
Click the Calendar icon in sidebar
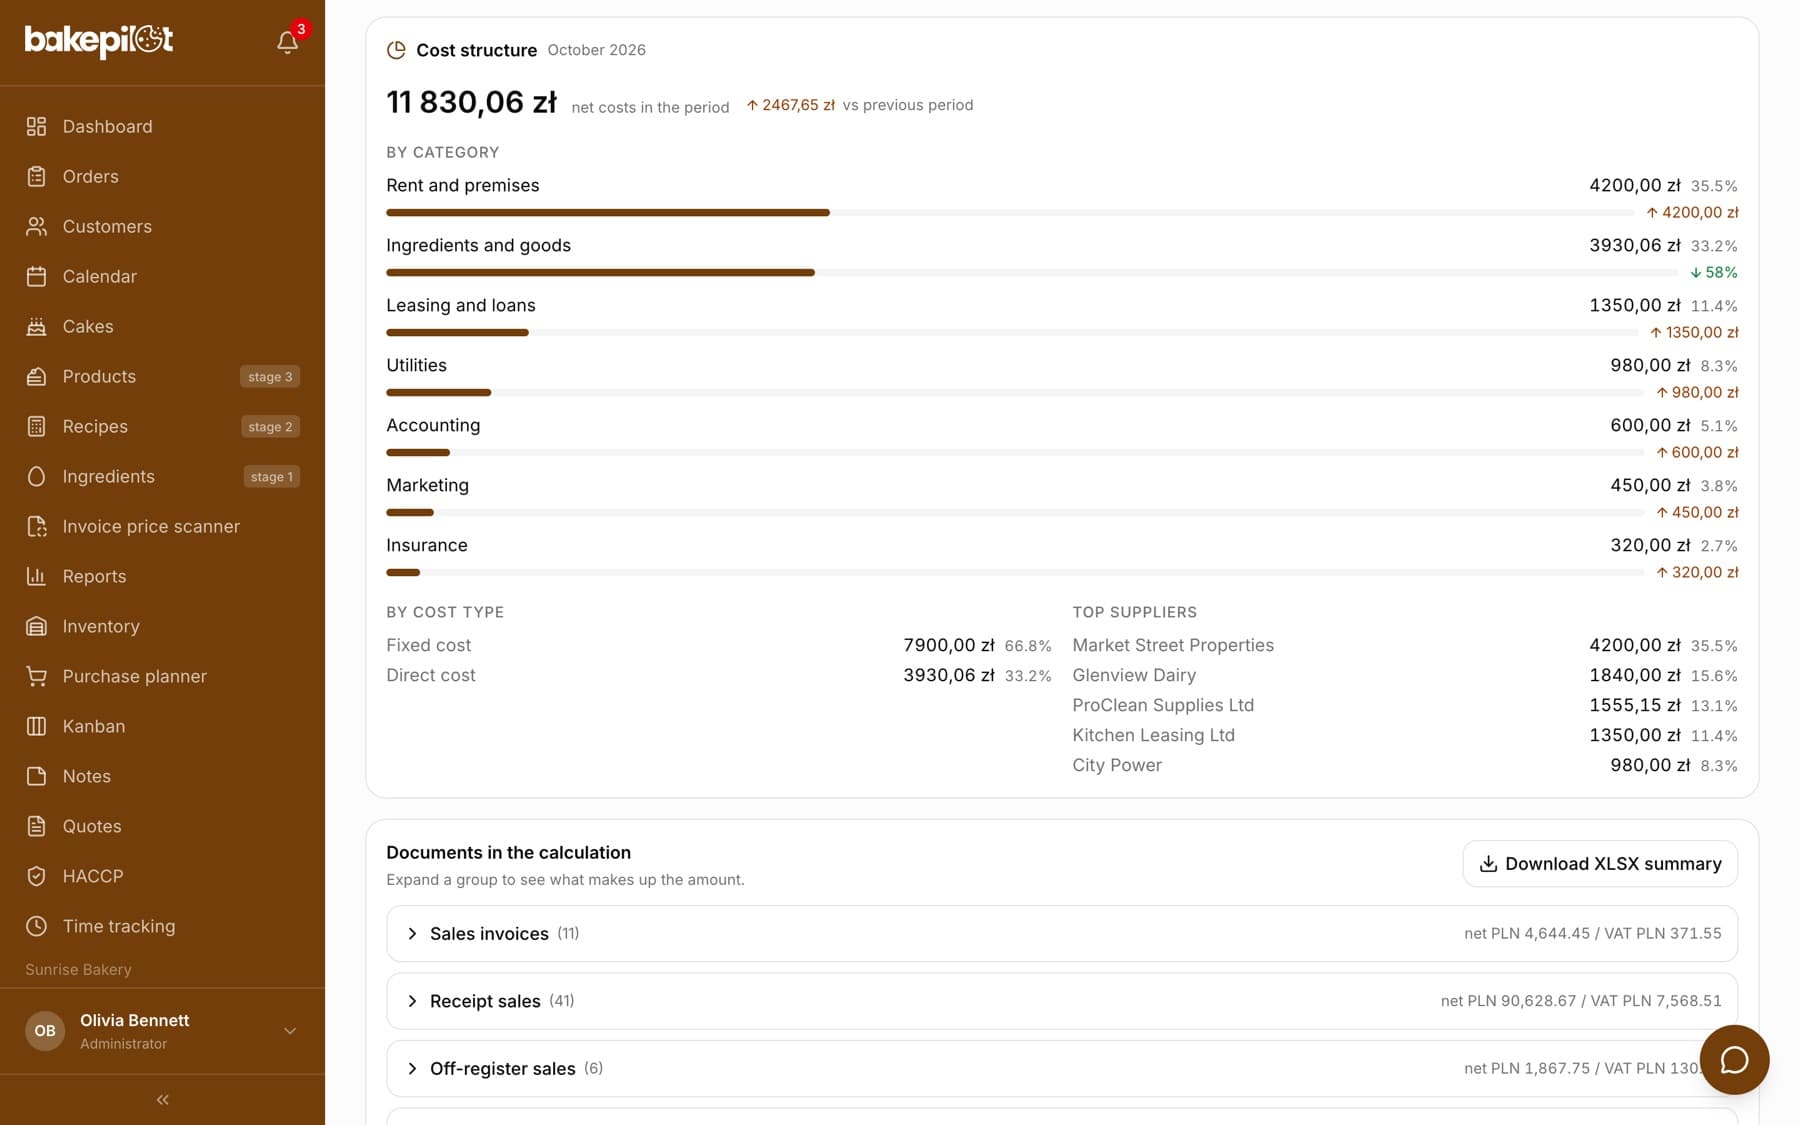tap(37, 276)
